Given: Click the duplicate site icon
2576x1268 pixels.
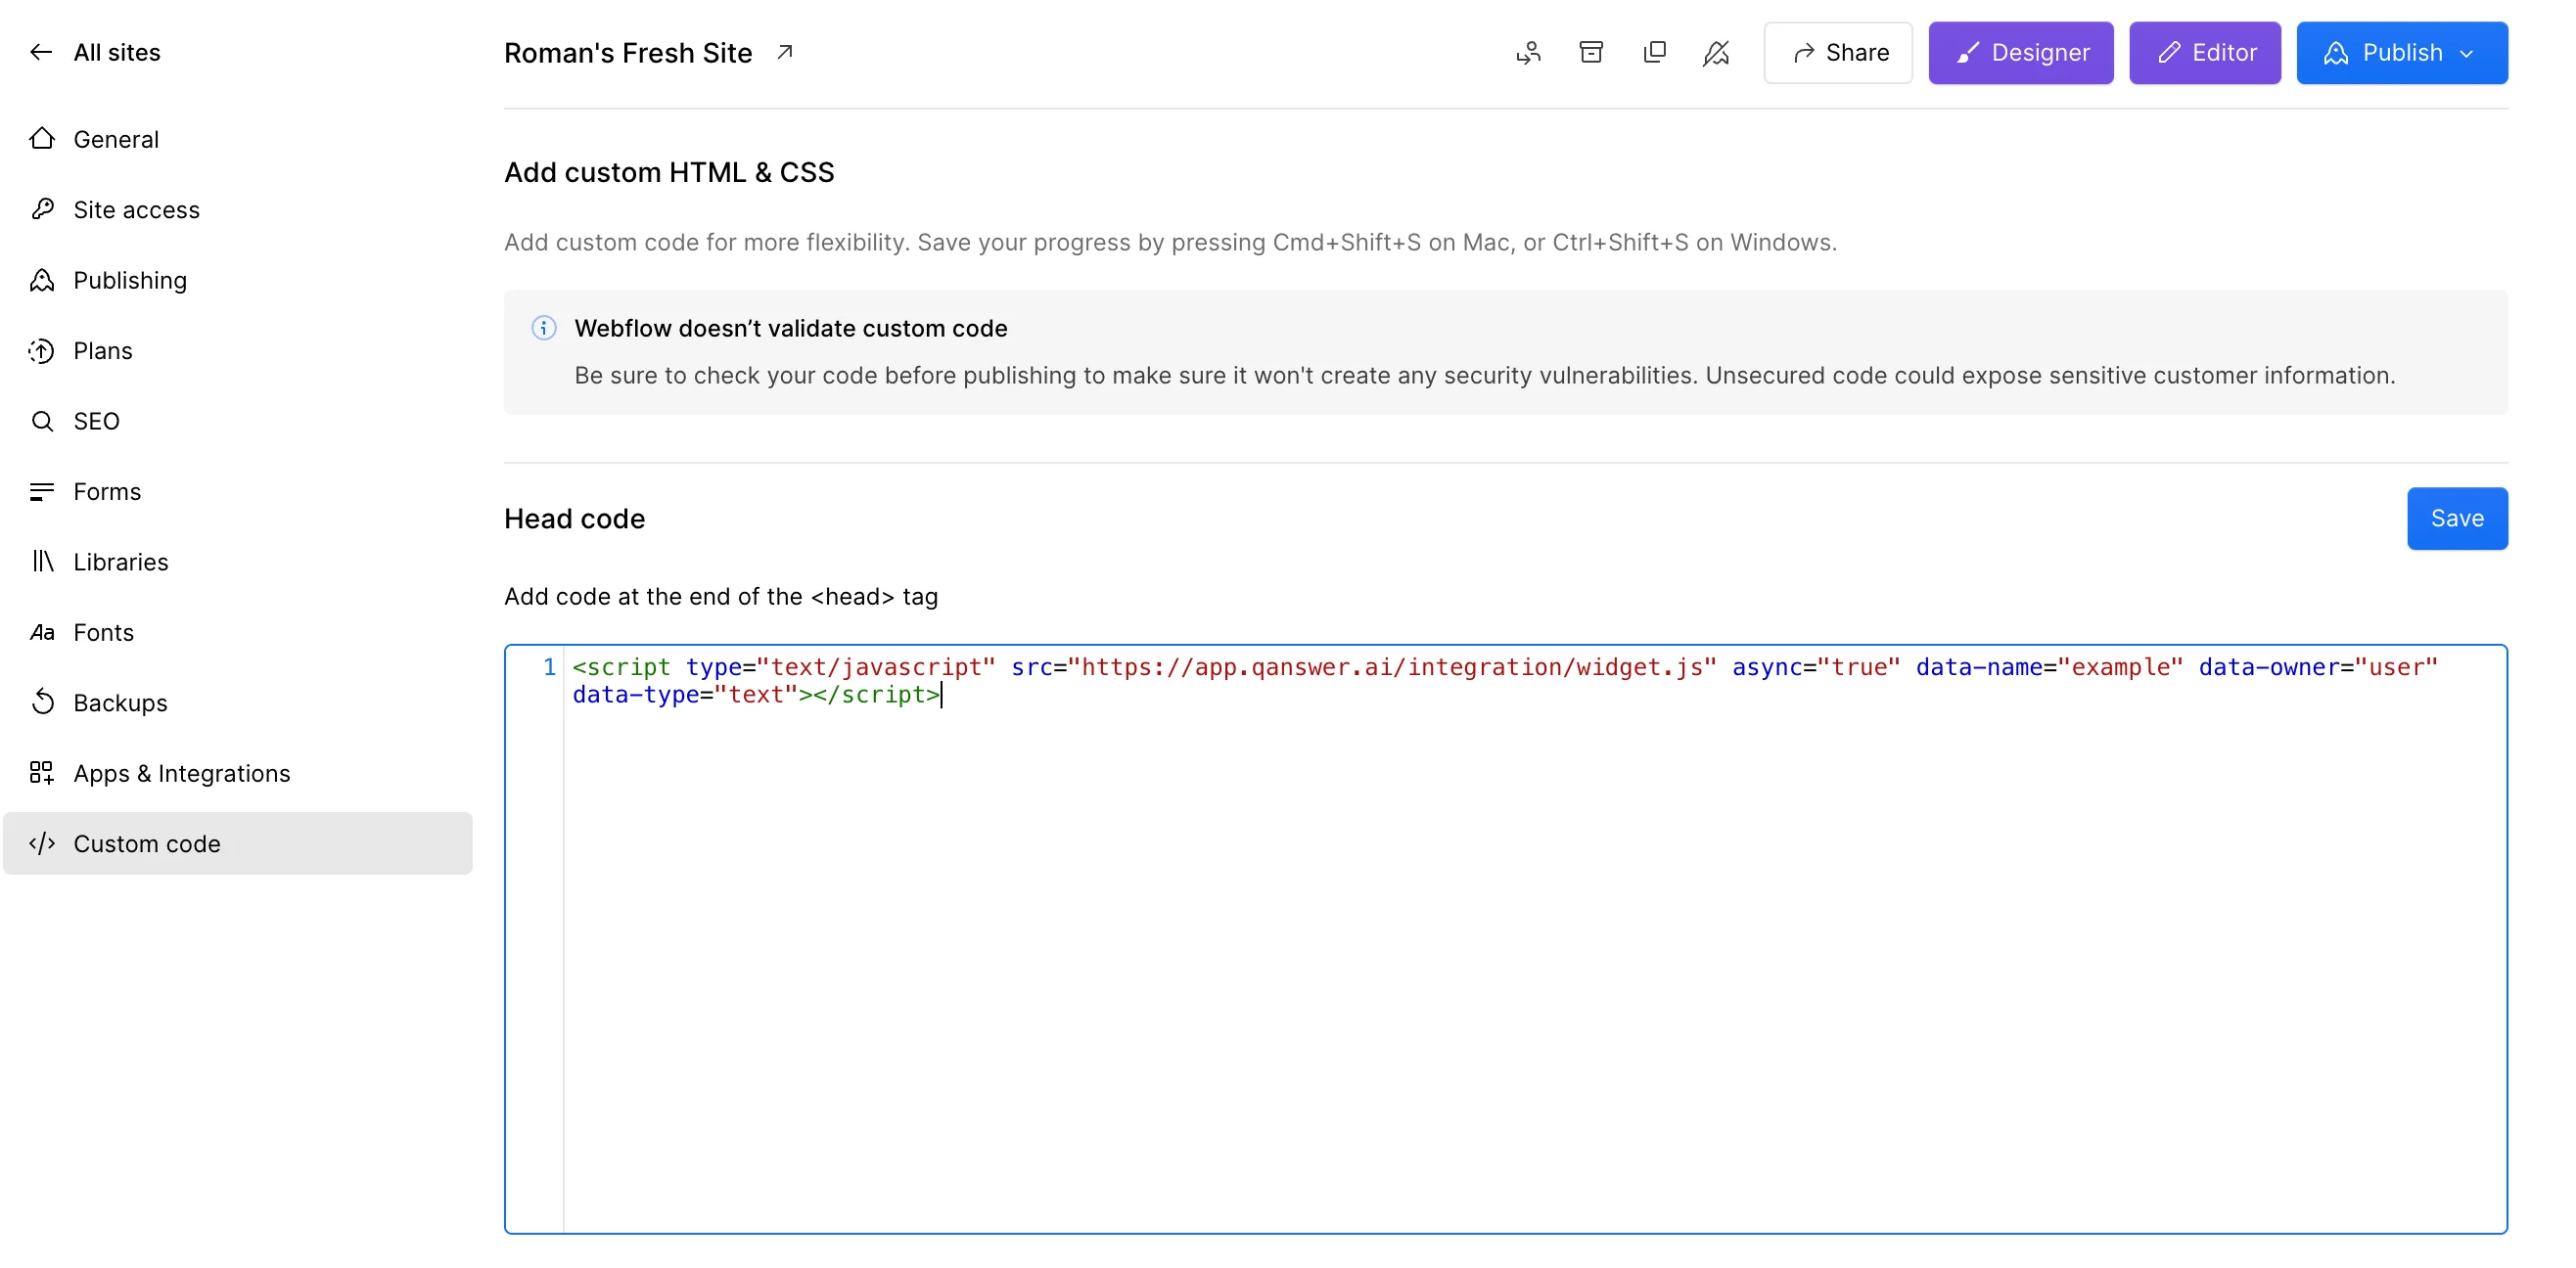Looking at the screenshot, I should coord(1654,52).
